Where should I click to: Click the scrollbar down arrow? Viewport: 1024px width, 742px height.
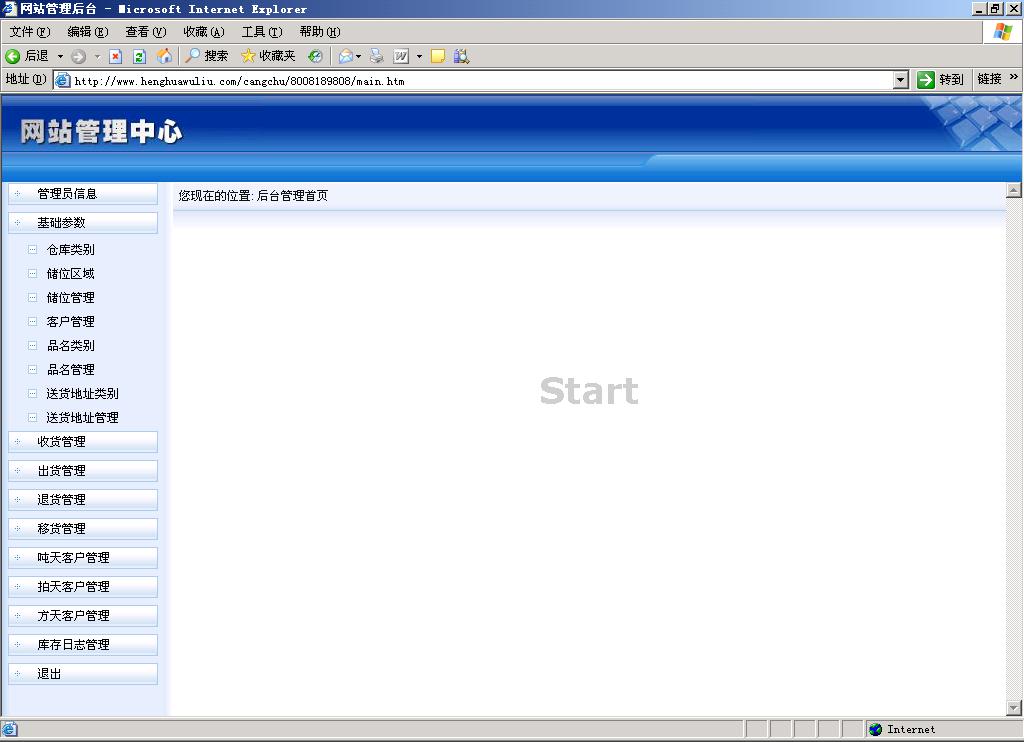1014,708
